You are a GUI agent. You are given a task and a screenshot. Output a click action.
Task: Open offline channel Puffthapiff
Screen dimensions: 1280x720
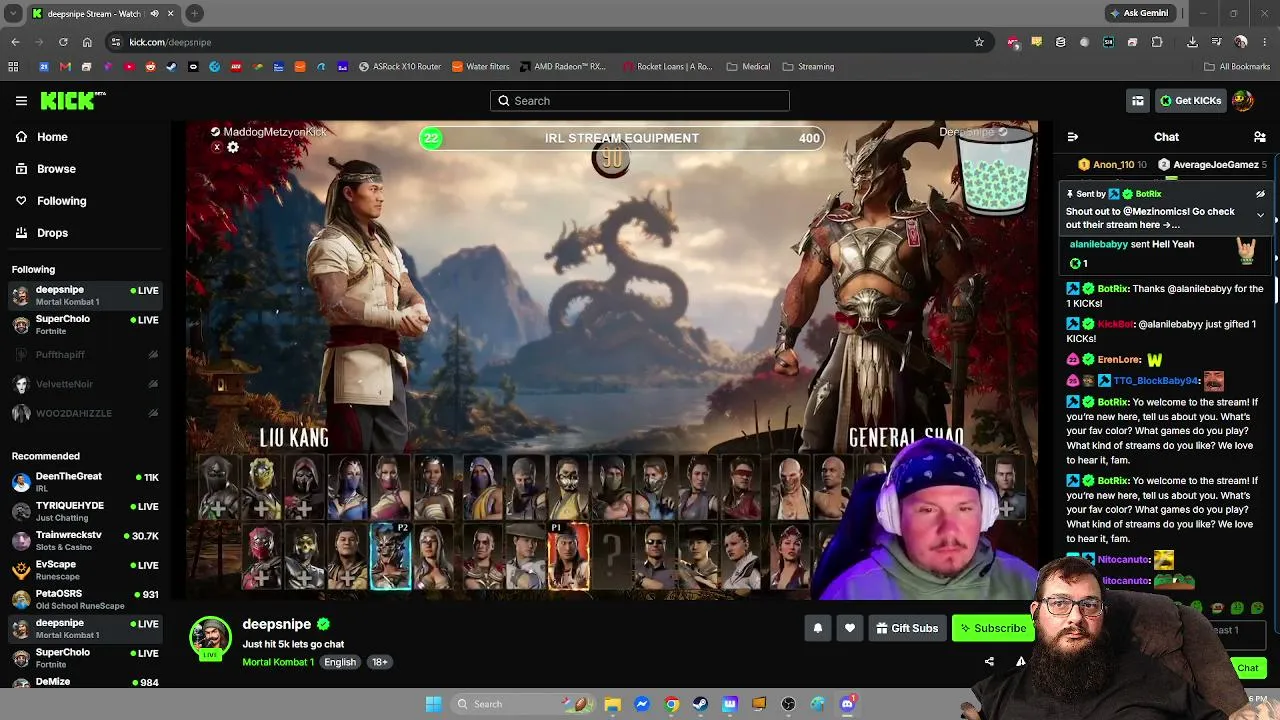coord(85,355)
